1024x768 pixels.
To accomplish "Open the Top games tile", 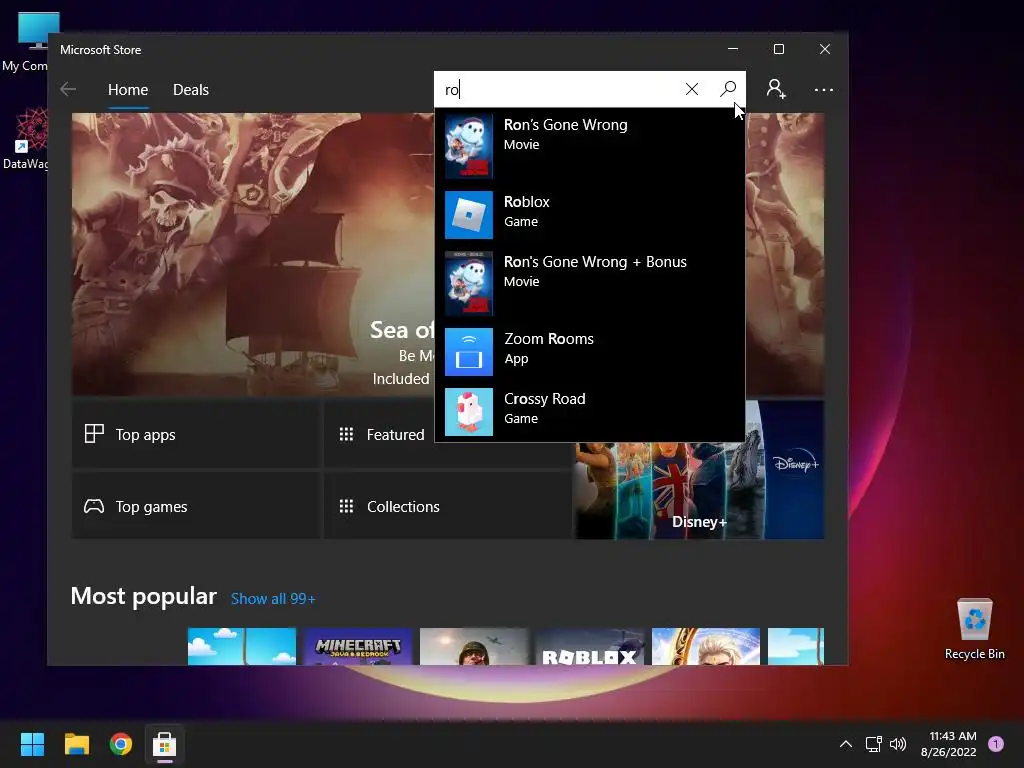I will pos(196,506).
